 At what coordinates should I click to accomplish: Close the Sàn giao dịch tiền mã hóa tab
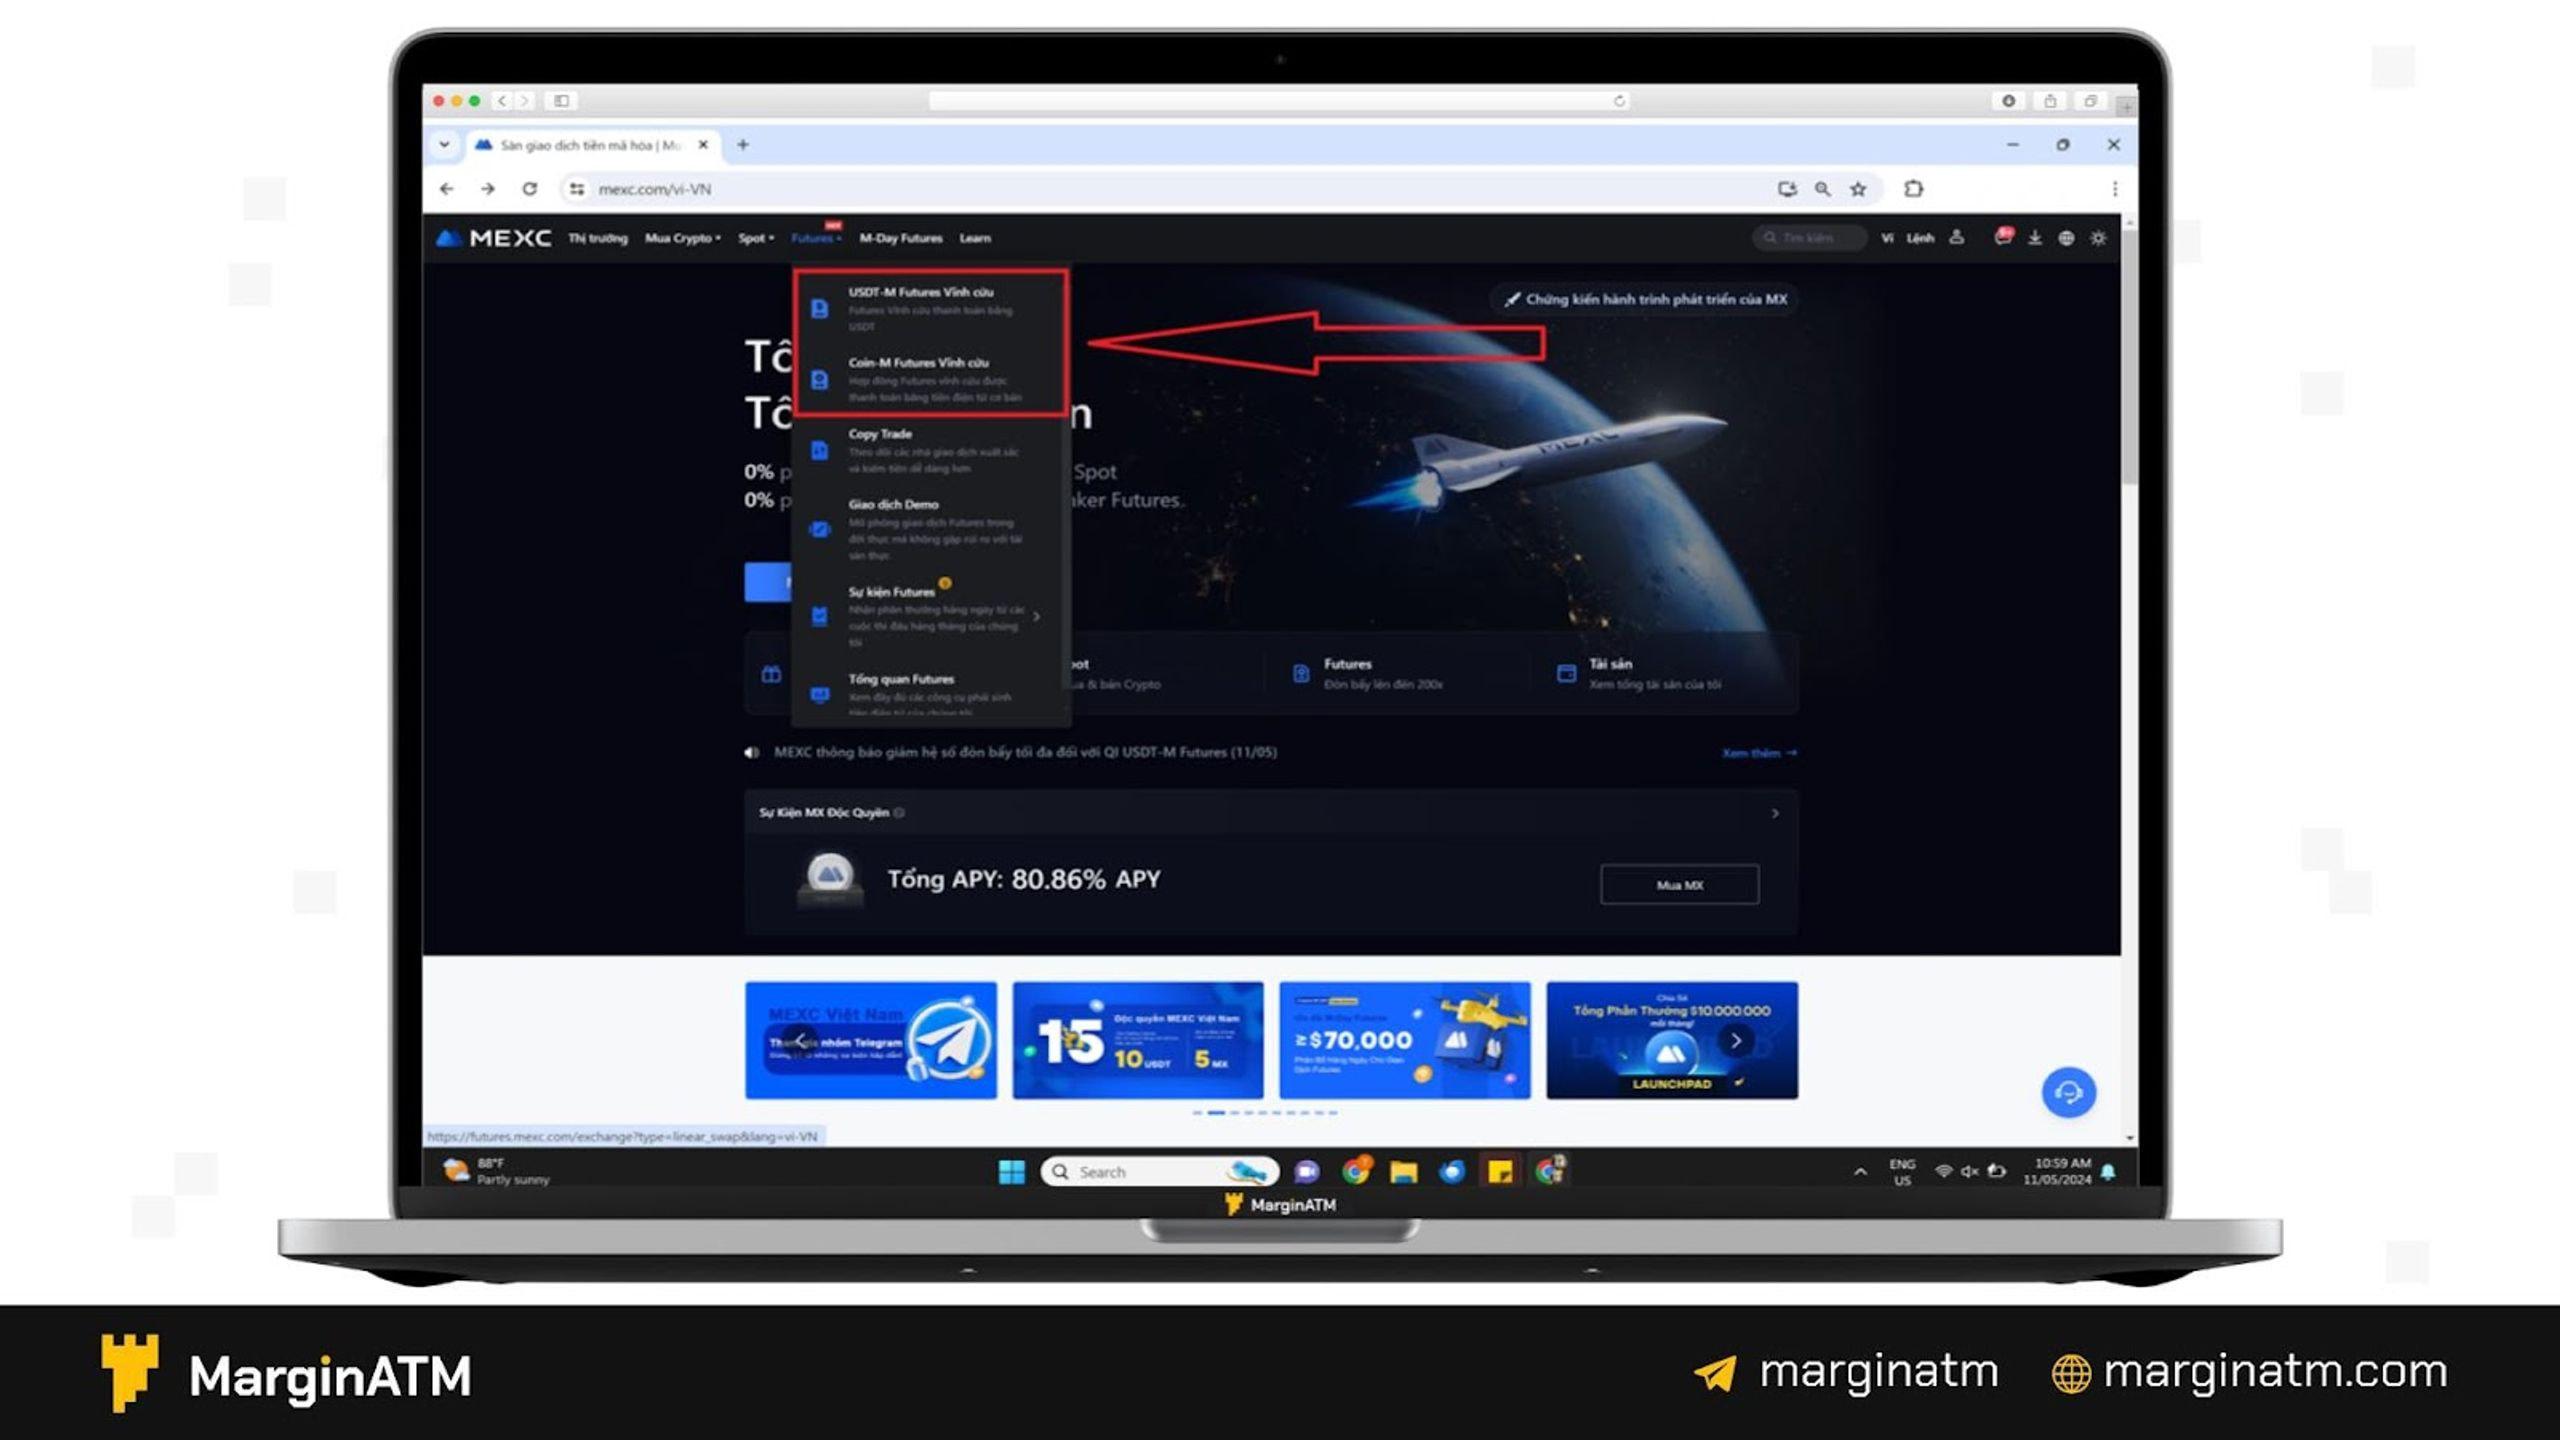pyautogui.click(x=703, y=145)
